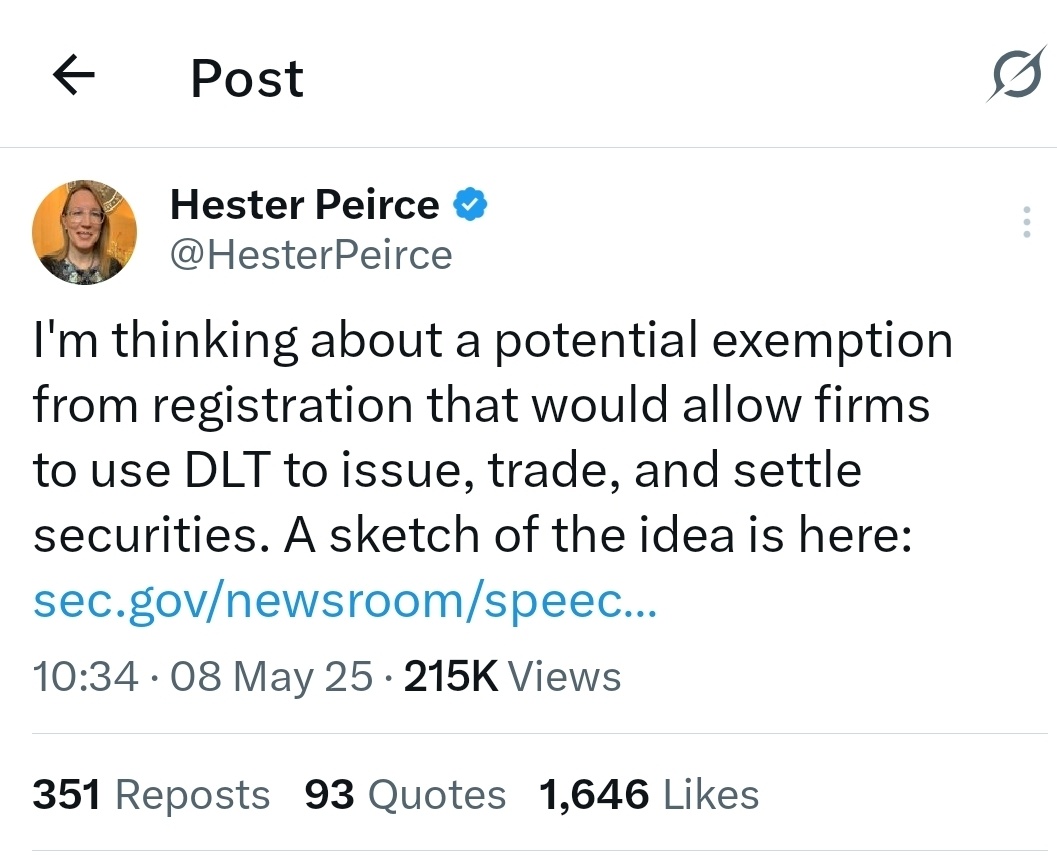1057x858 pixels.
Task: Tap the Post header title
Action: [247, 78]
